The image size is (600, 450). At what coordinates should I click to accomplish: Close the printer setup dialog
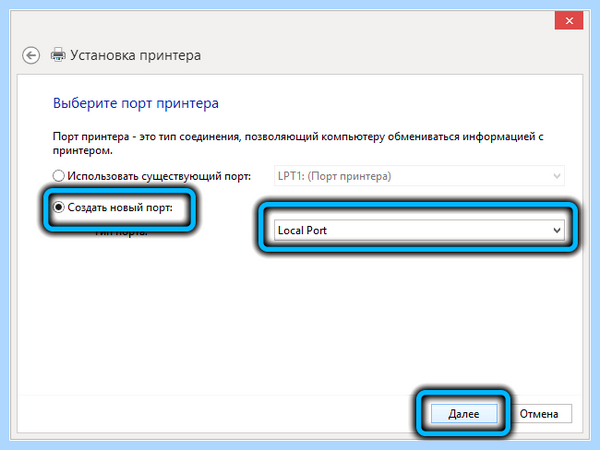[x=569, y=21]
